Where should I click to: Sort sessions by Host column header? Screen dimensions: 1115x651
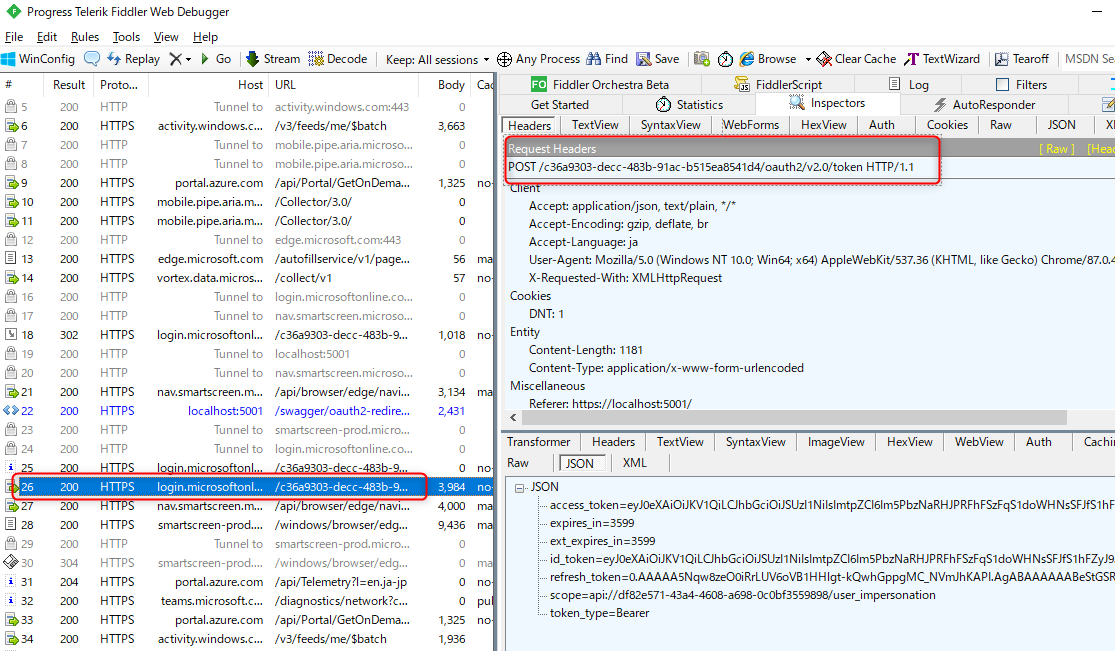click(208, 85)
